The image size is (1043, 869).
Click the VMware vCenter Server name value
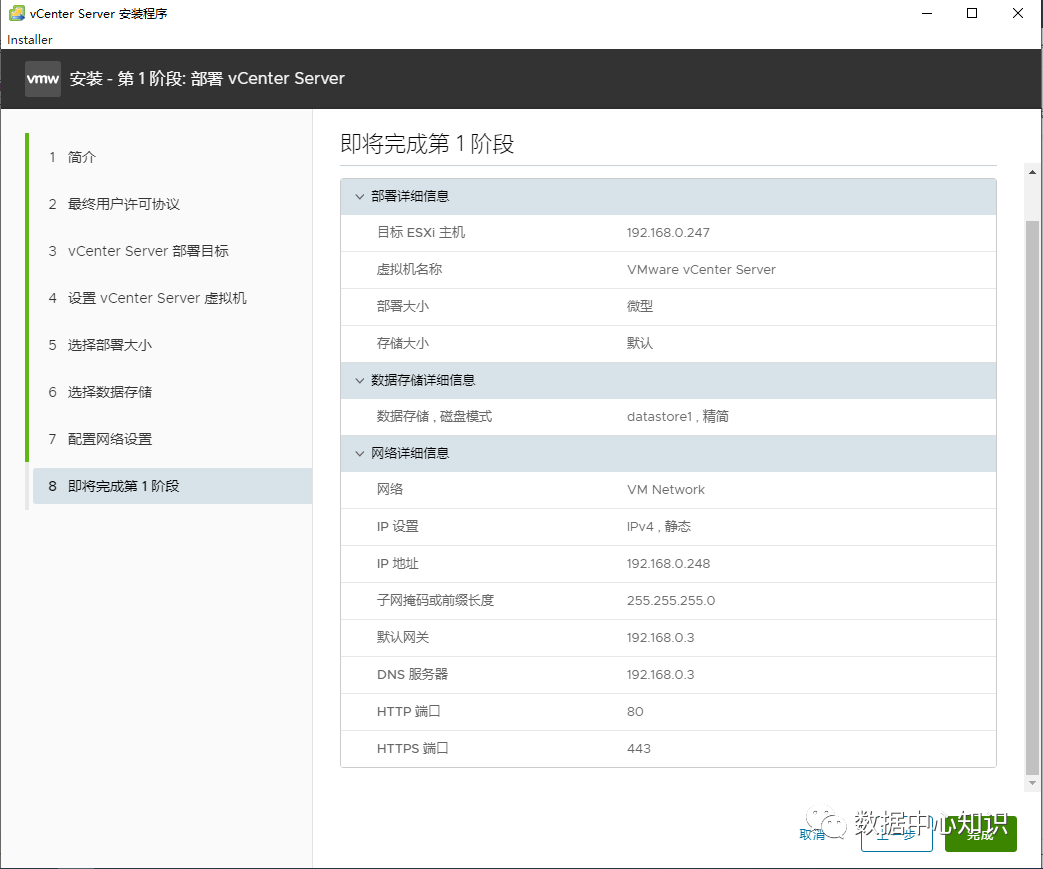pos(701,269)
